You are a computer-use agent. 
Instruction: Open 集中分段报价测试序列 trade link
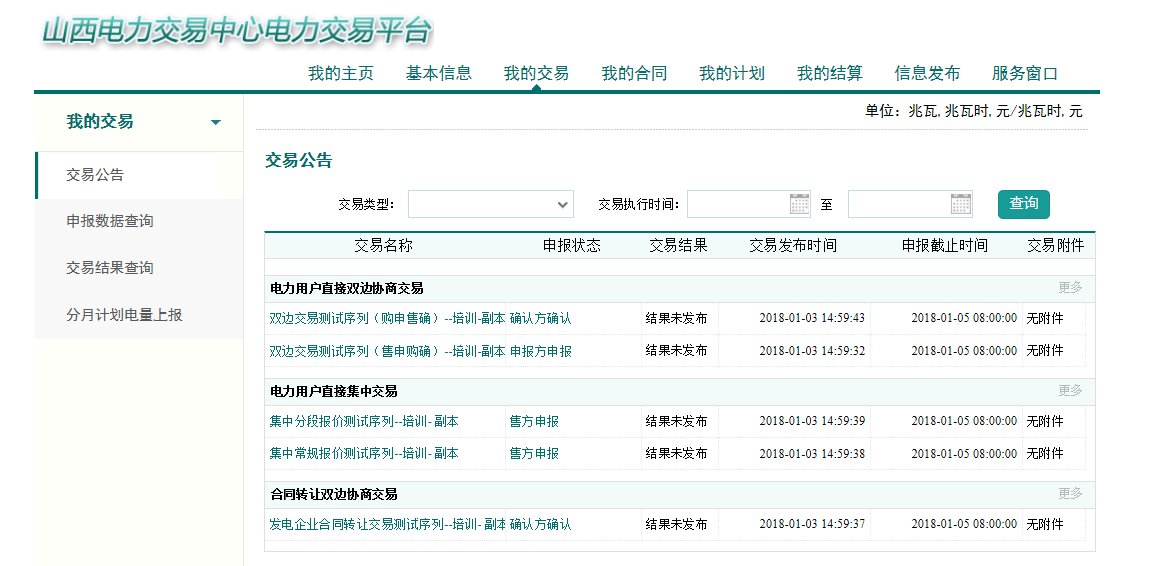(363, 421)
